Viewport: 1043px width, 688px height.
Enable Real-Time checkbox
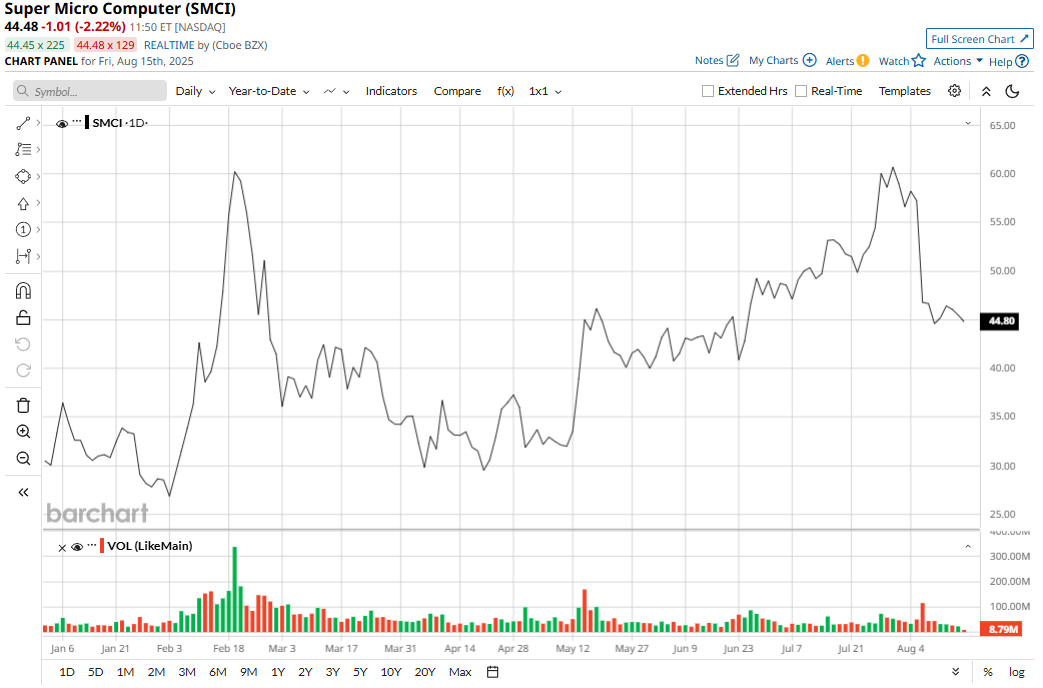(x=801, y=91)
